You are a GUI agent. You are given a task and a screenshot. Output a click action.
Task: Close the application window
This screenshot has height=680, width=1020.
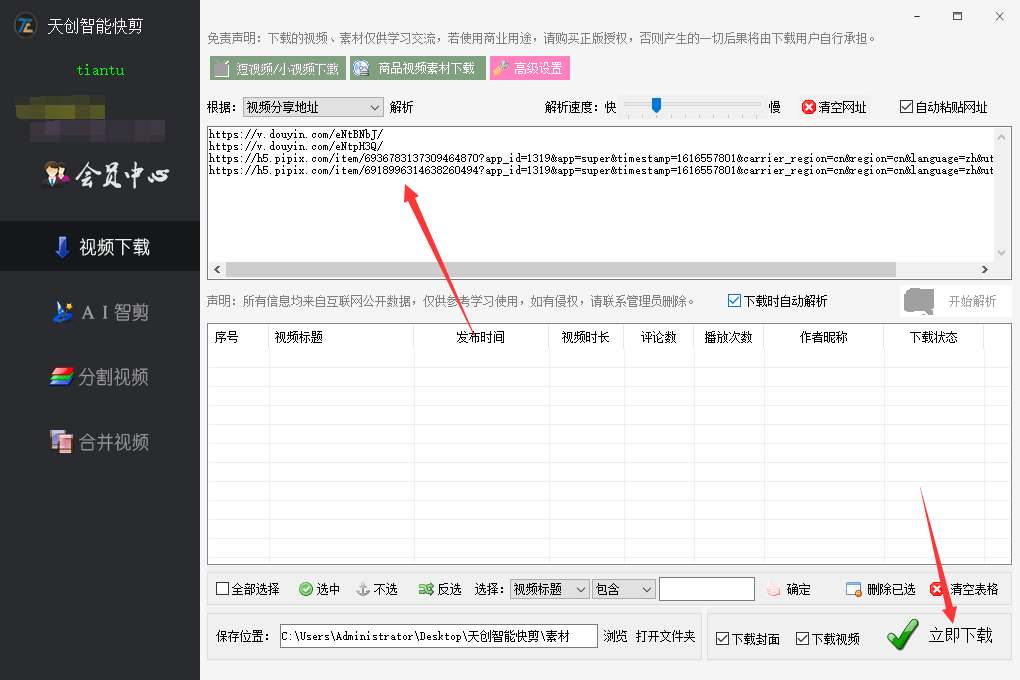pos(1000,16)
